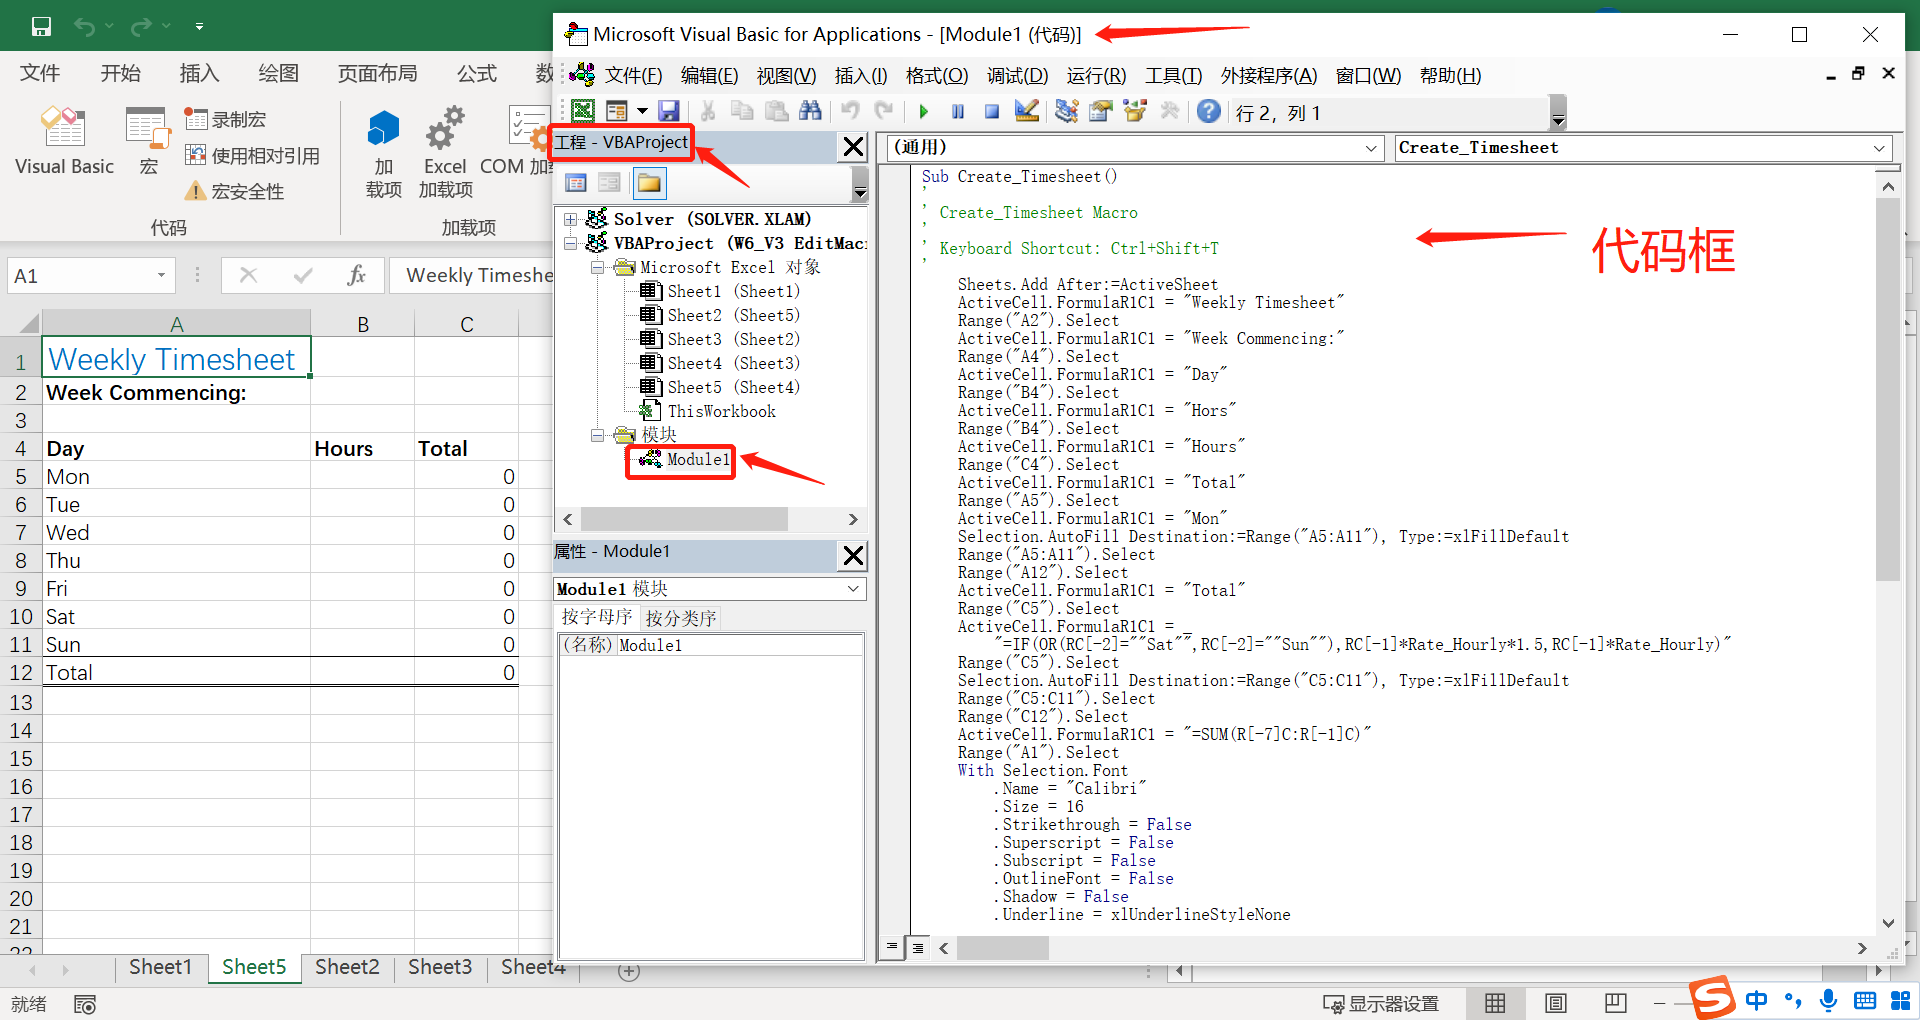The image size is (1920, 1020).
Task: Click View Object icon in project pane
Action: click(609, 183)
